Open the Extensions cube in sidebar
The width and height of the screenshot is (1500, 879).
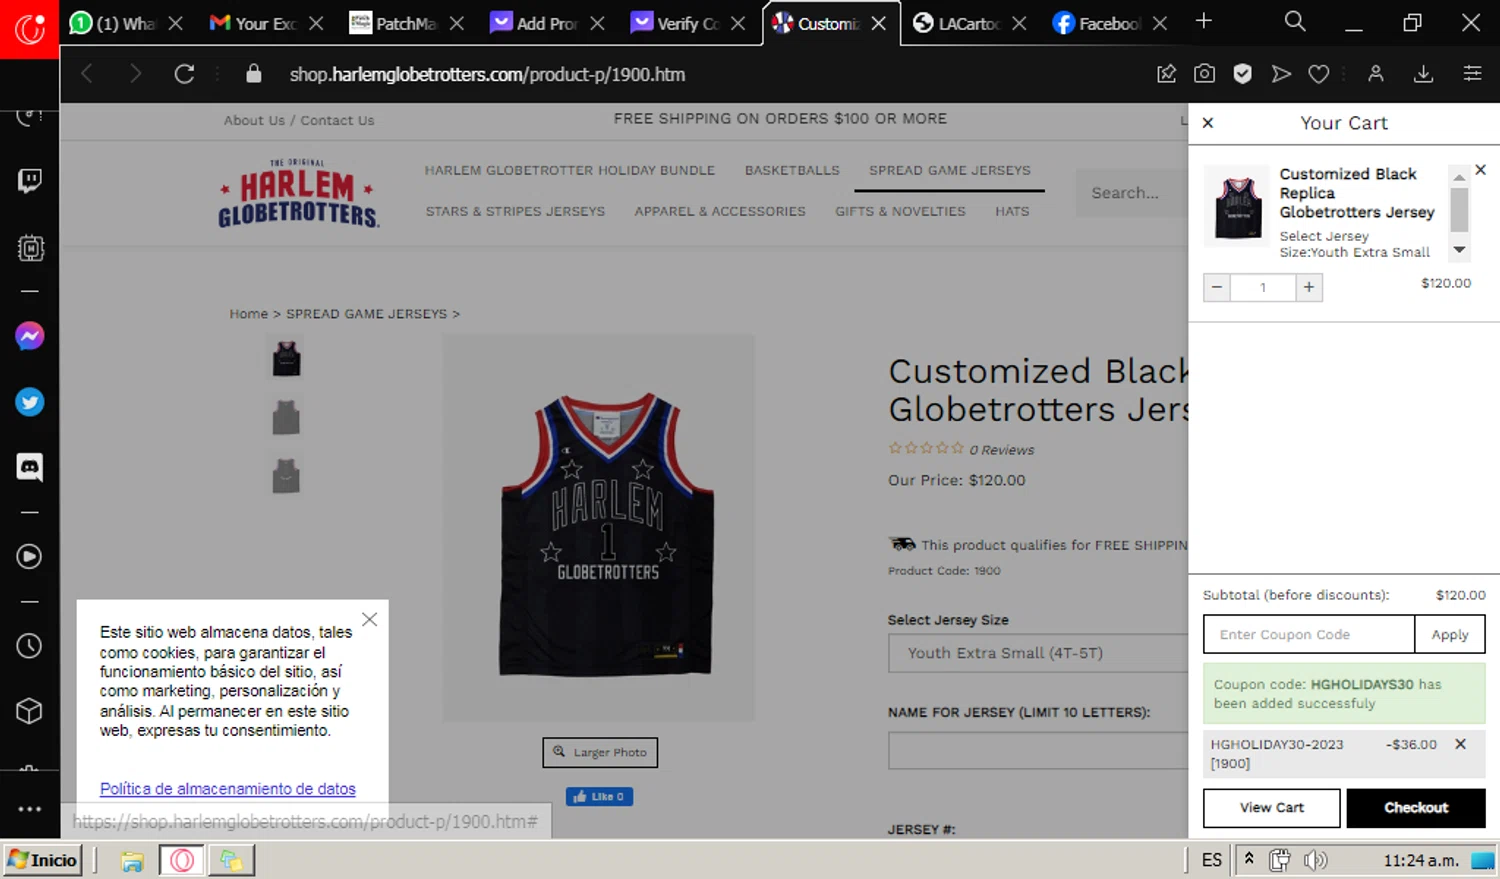[x=30, y=711]
